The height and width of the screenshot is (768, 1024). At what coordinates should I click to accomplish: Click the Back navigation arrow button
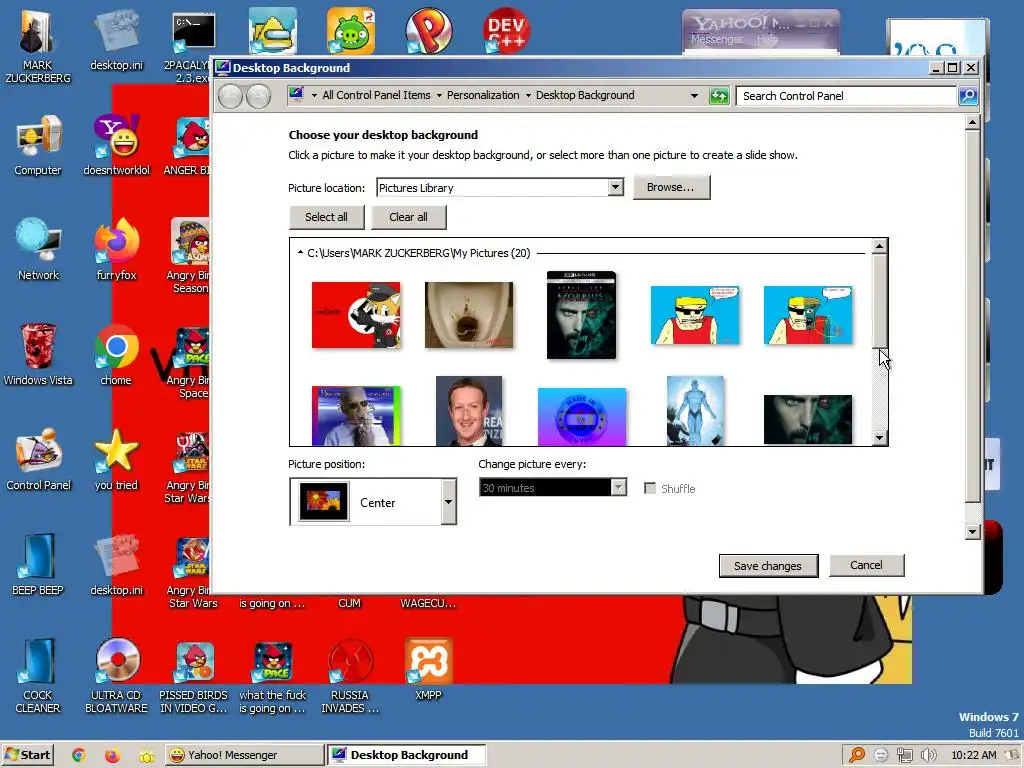point(231,97)
